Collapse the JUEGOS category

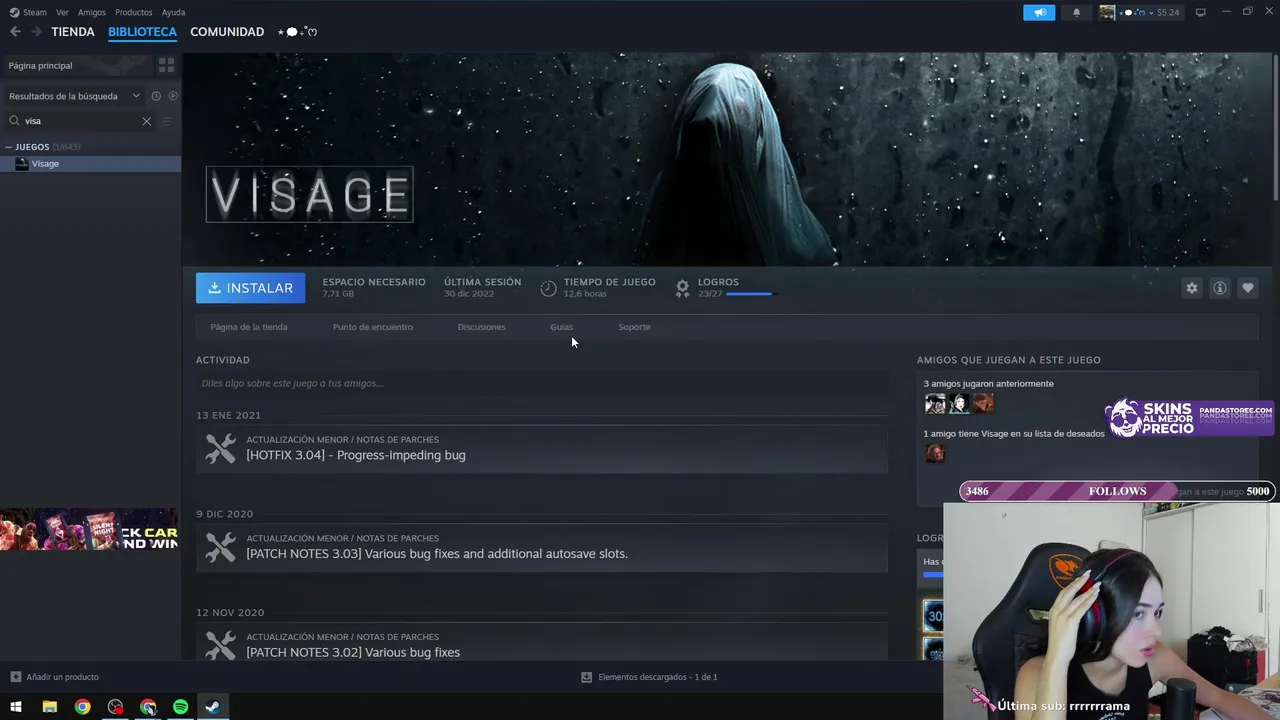[8, 147]
